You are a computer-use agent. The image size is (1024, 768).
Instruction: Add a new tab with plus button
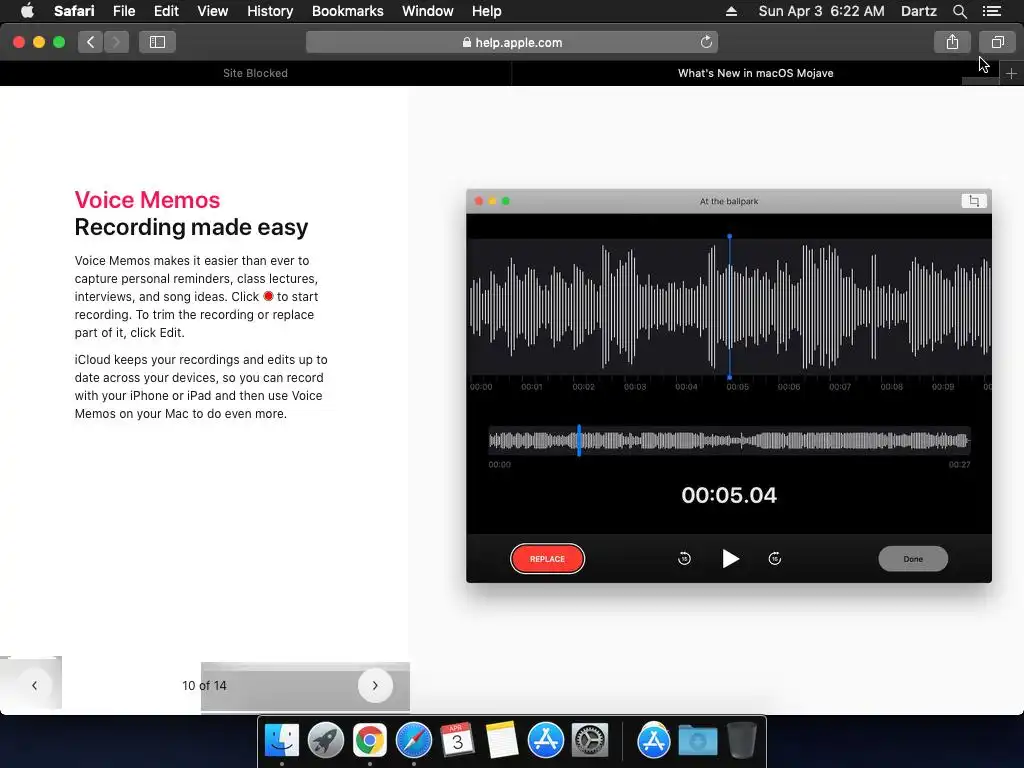pyautogui.click(x=1011, y=74)
